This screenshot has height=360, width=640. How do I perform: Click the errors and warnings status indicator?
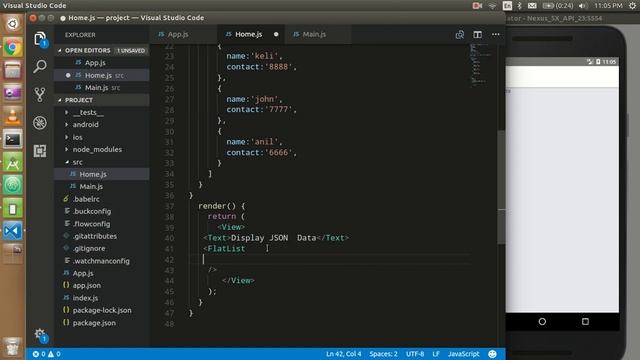(x=47, y=354)
